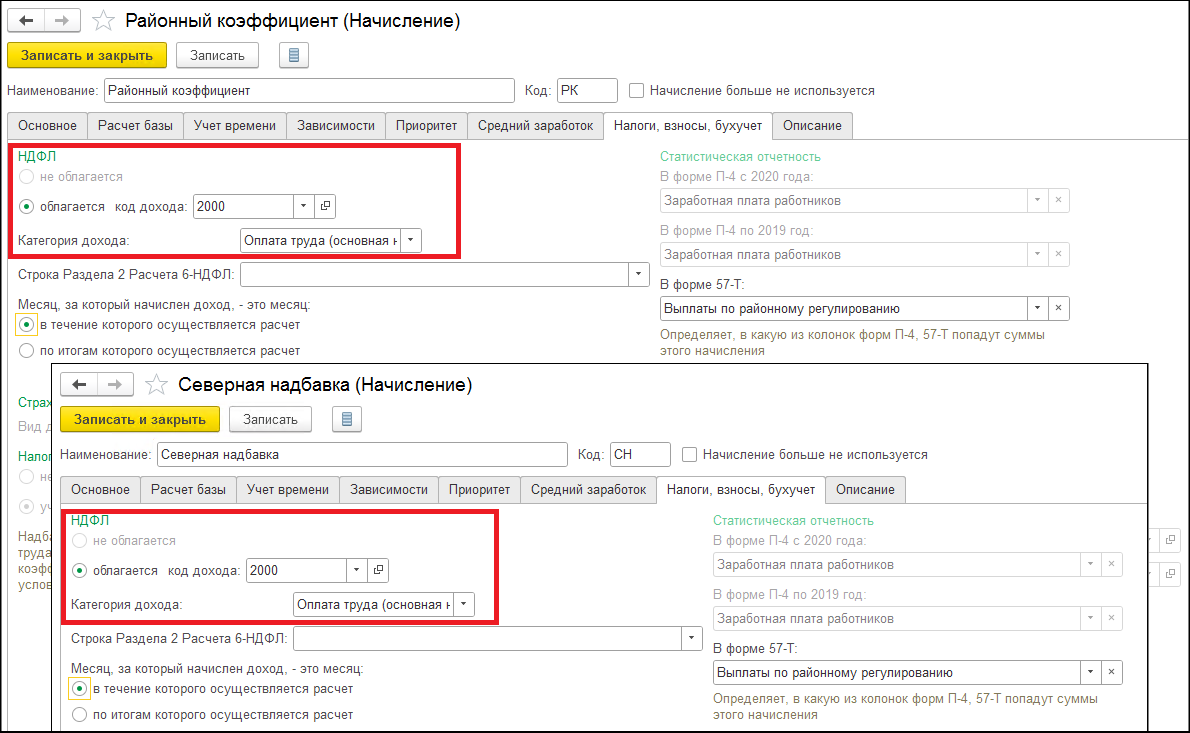Image resolution: width=1190 pixels, height=733 pixels.
Task: Switch to Основное tab in Северная надбавка
Action: coord(100,490)
